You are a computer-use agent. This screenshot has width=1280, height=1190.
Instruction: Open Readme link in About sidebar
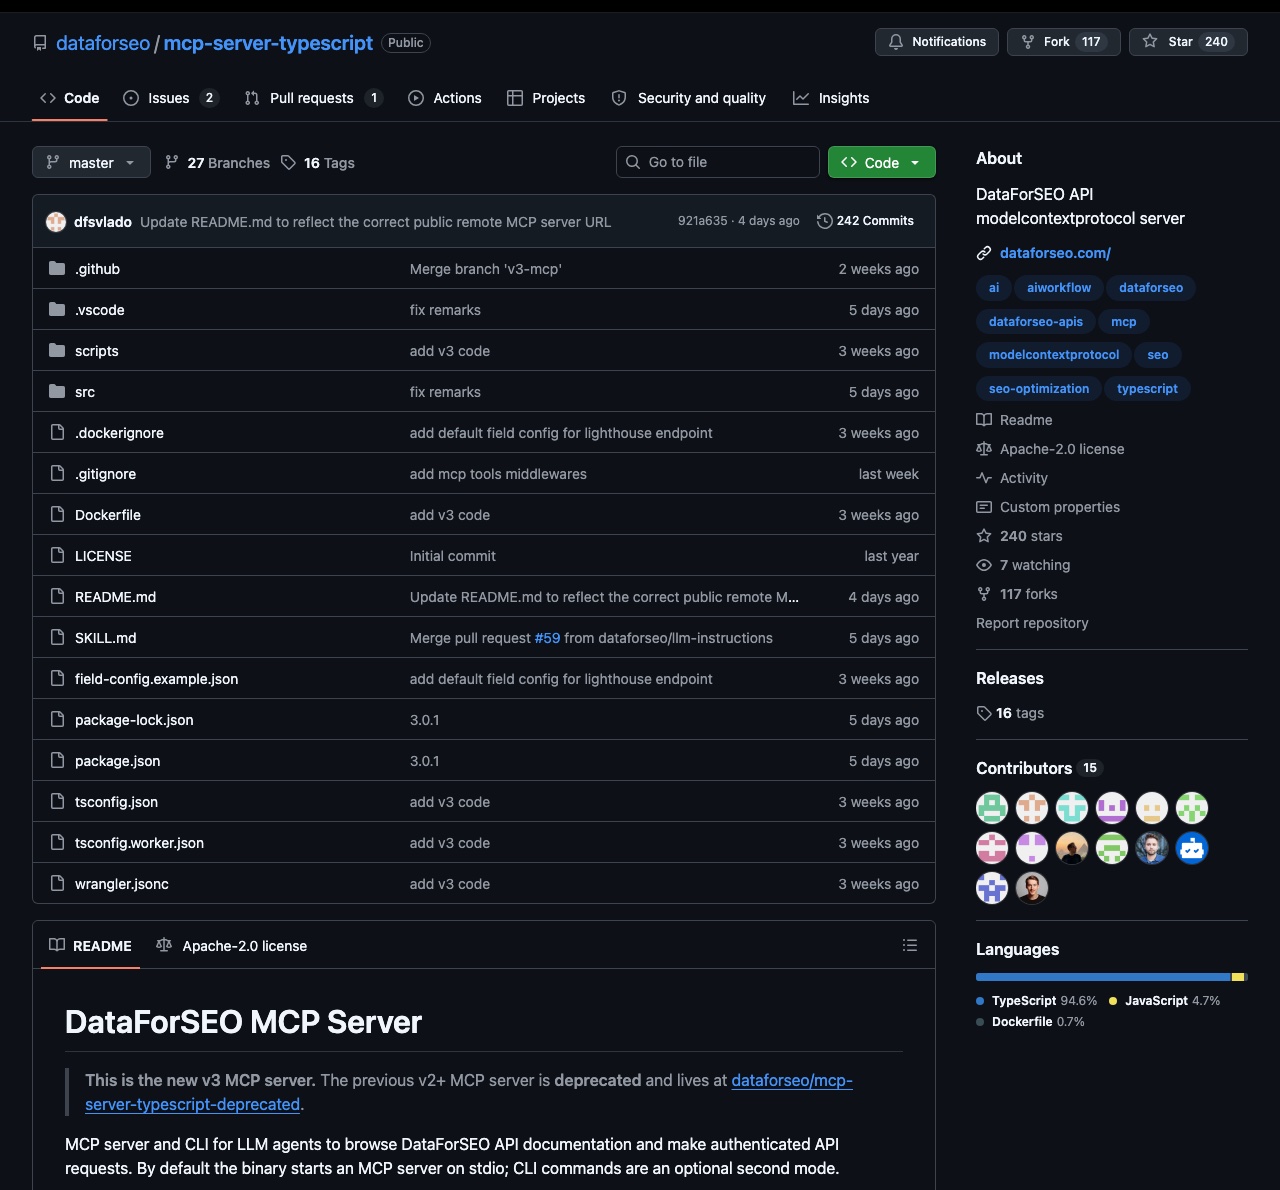tap(1014, 420)
